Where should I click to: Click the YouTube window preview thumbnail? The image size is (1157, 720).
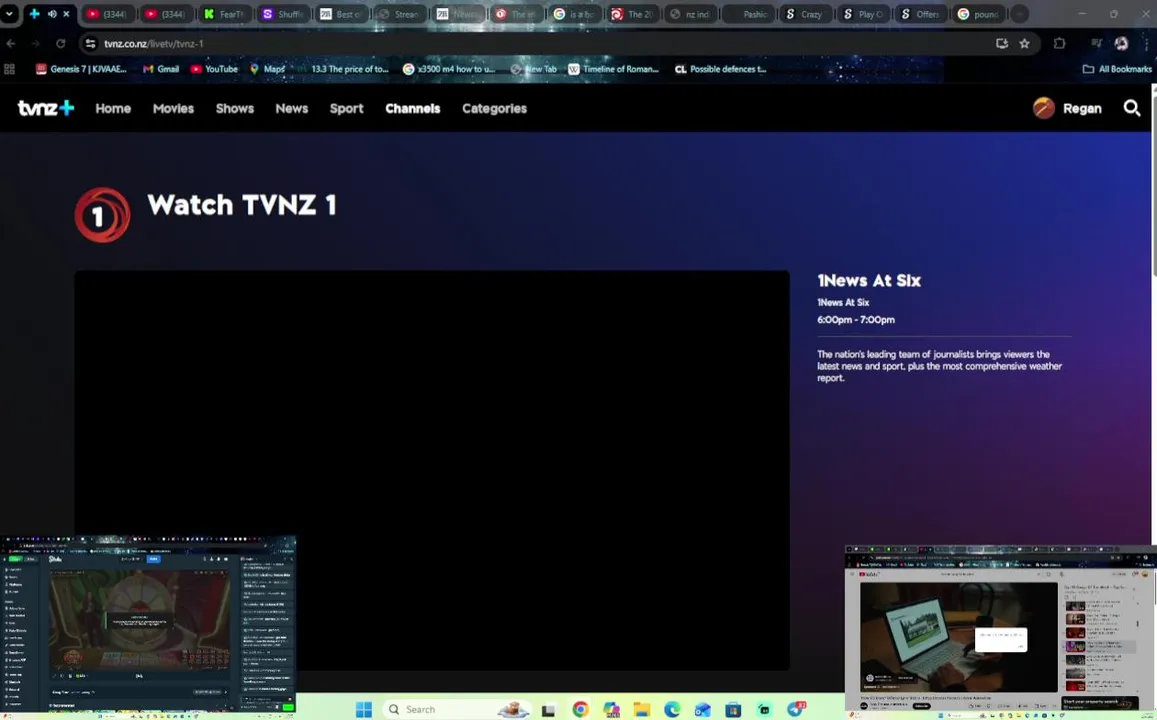click(x=1001, y=632)
